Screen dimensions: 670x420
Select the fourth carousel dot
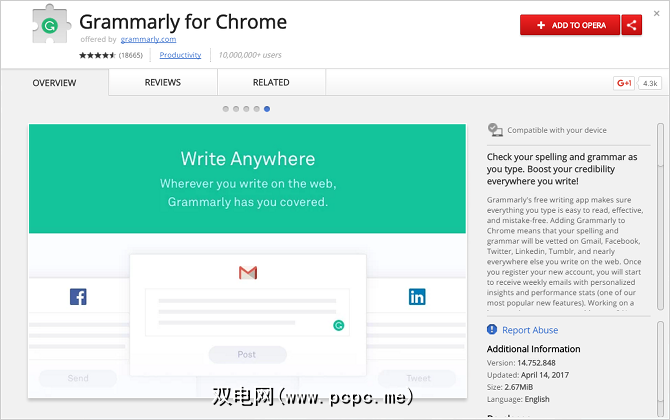coord(256,109)
